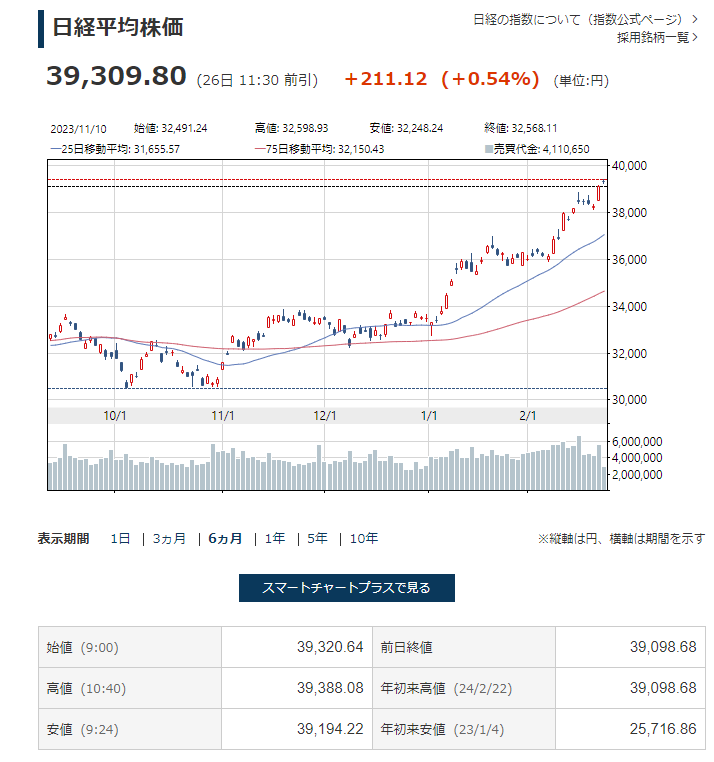Switch chart period to 3ヵ月
Viewport: 714px width, 762px height.
point(169,538)
